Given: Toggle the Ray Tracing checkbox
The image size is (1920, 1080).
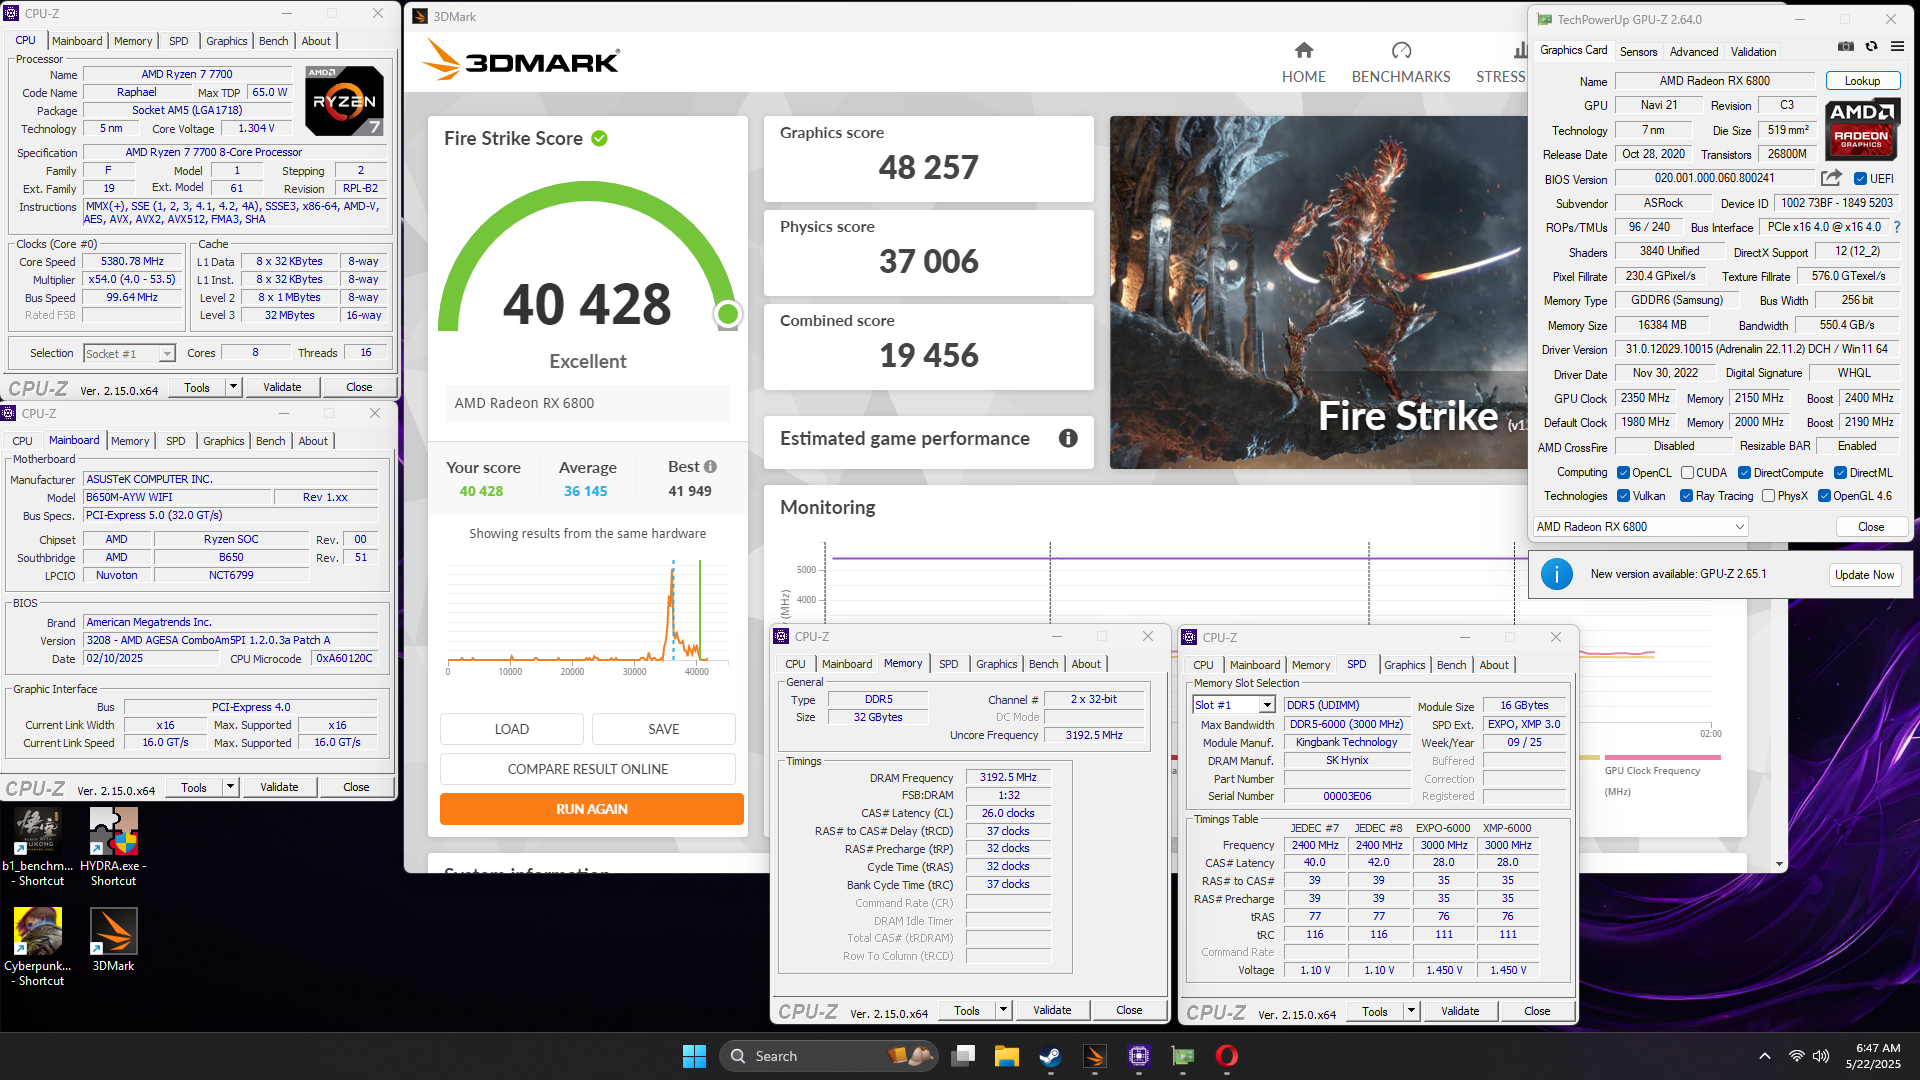Looking at the screenshot, I should pyautogui.click(x=1686, y=496).
